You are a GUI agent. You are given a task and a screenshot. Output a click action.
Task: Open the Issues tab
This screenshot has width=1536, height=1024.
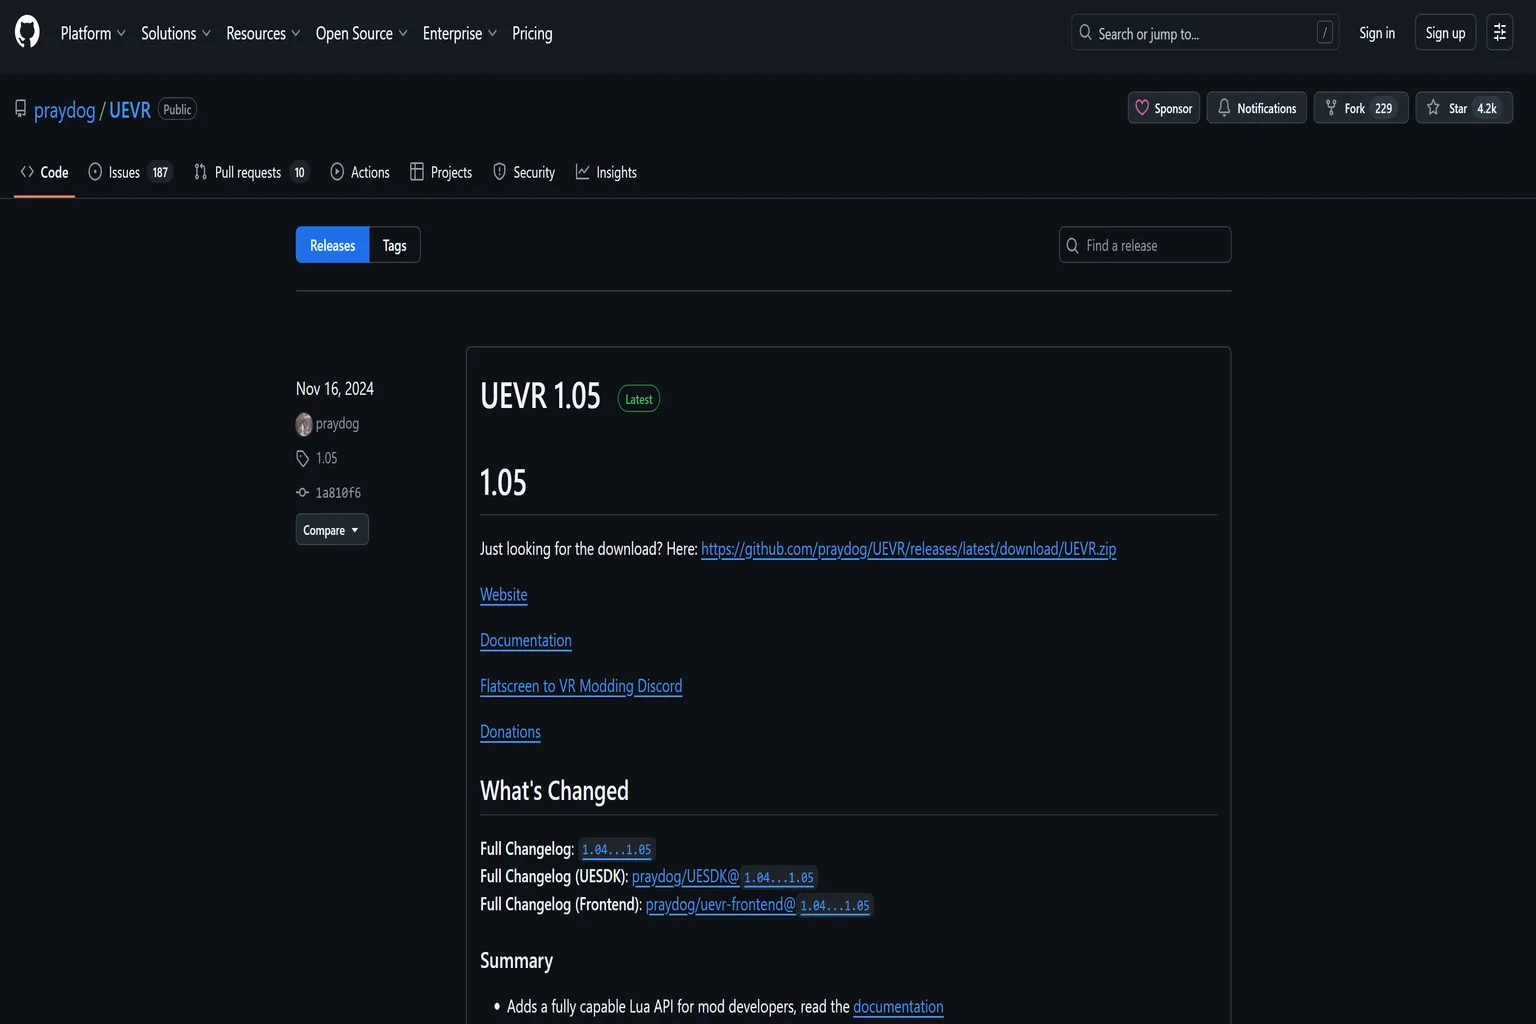(130, 172)
